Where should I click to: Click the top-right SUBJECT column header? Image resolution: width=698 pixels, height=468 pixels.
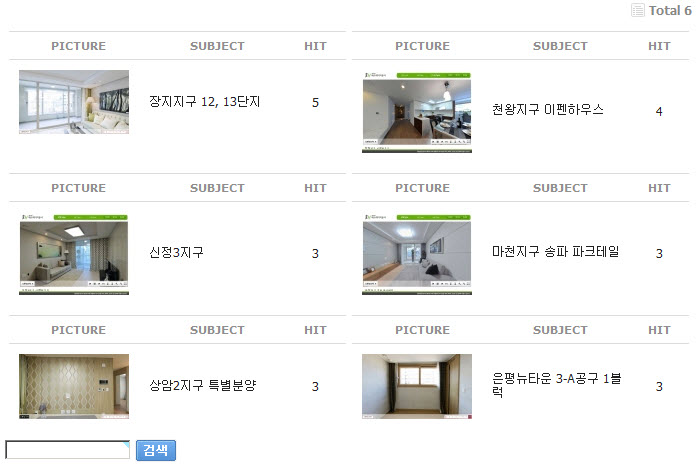click(560, 46)
